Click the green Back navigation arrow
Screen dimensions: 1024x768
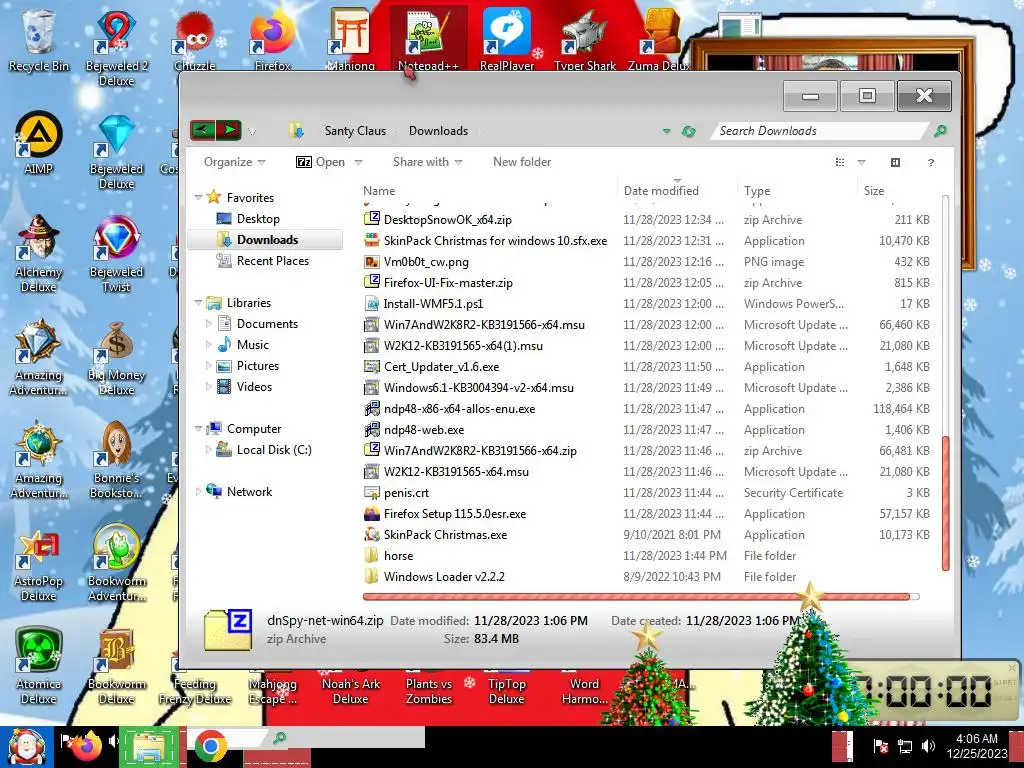click(203, 130)
